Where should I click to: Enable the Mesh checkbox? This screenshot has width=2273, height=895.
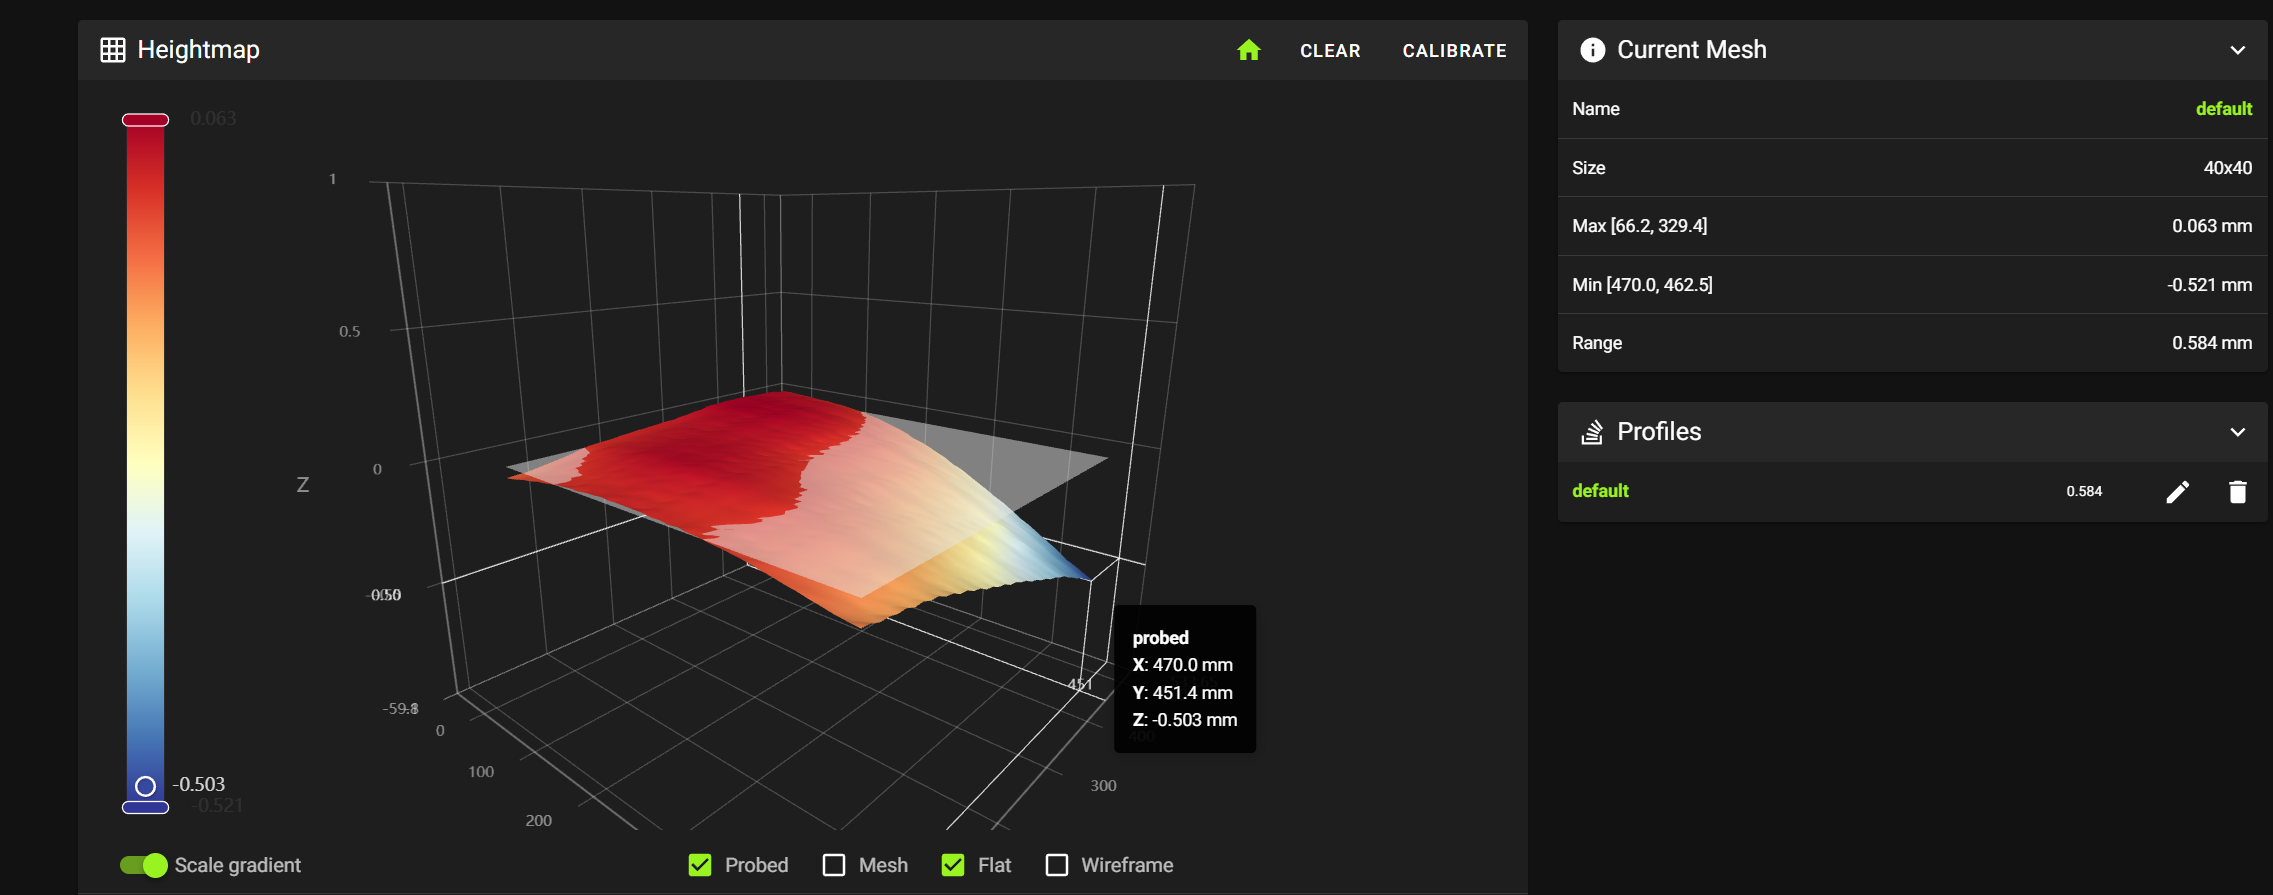[834, 865]
